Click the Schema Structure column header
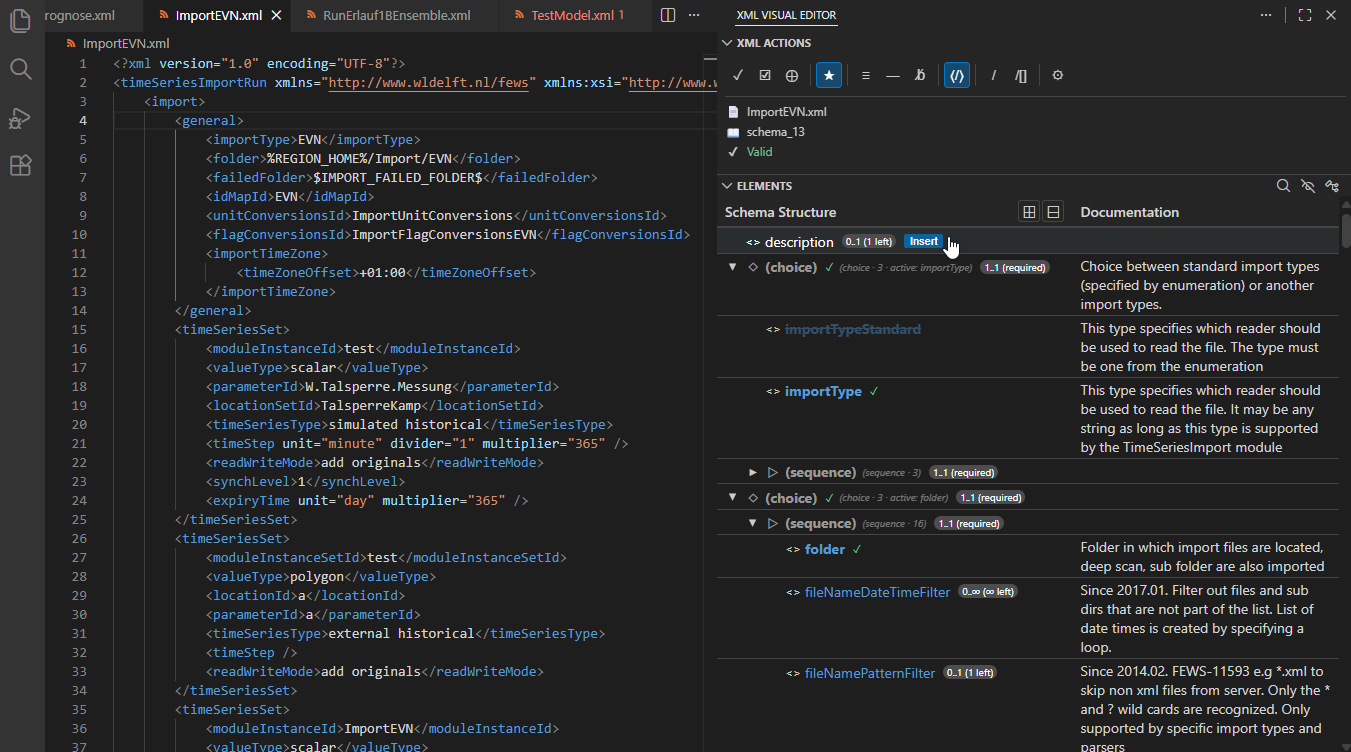Image resolution: width=1351 pixels, height=752 pixels. click(x=780, y=212)
